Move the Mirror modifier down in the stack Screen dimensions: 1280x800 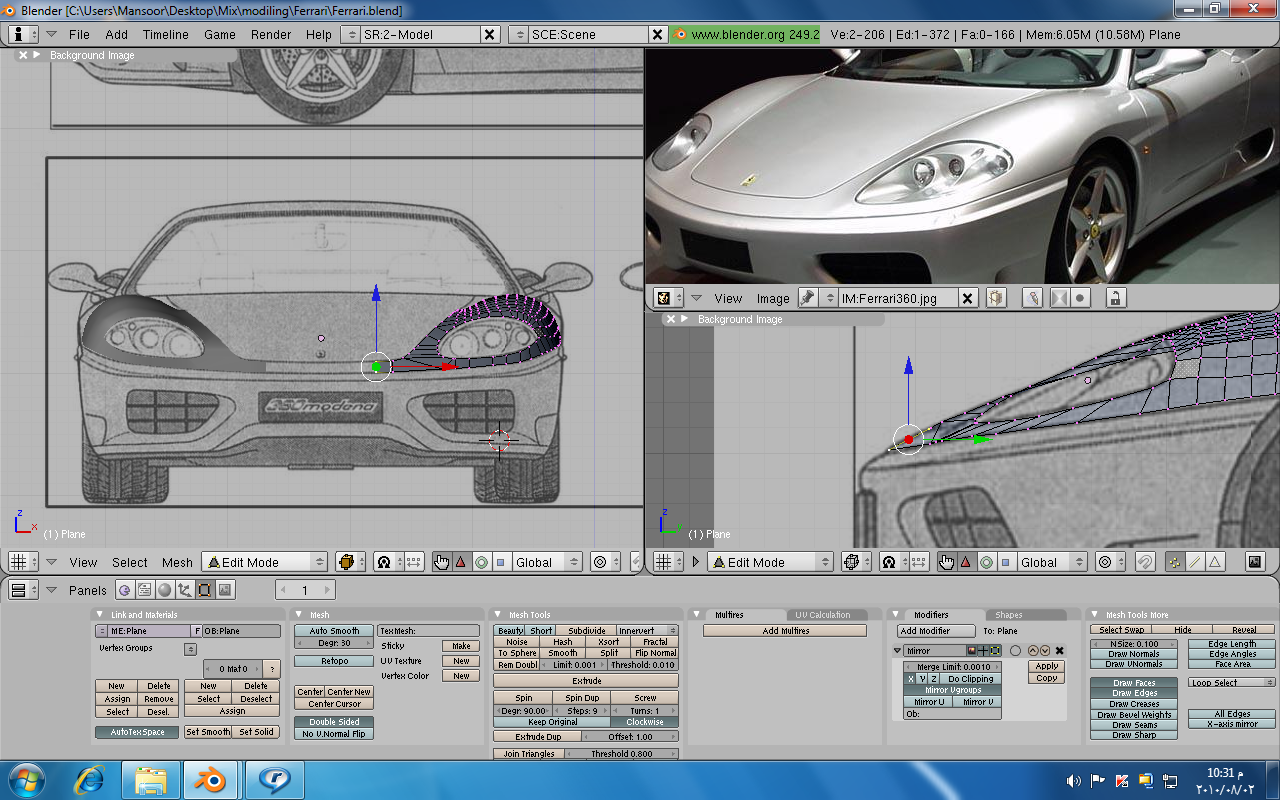point(1045,650)
